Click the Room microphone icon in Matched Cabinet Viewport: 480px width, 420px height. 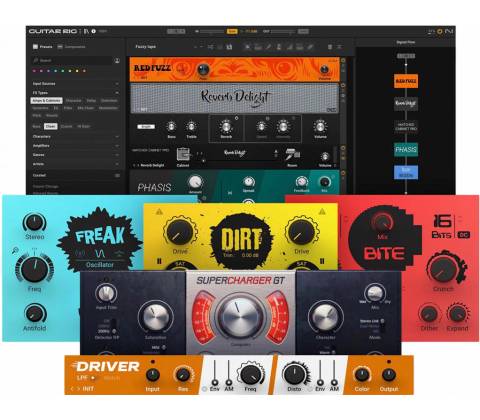pos(292,155)
